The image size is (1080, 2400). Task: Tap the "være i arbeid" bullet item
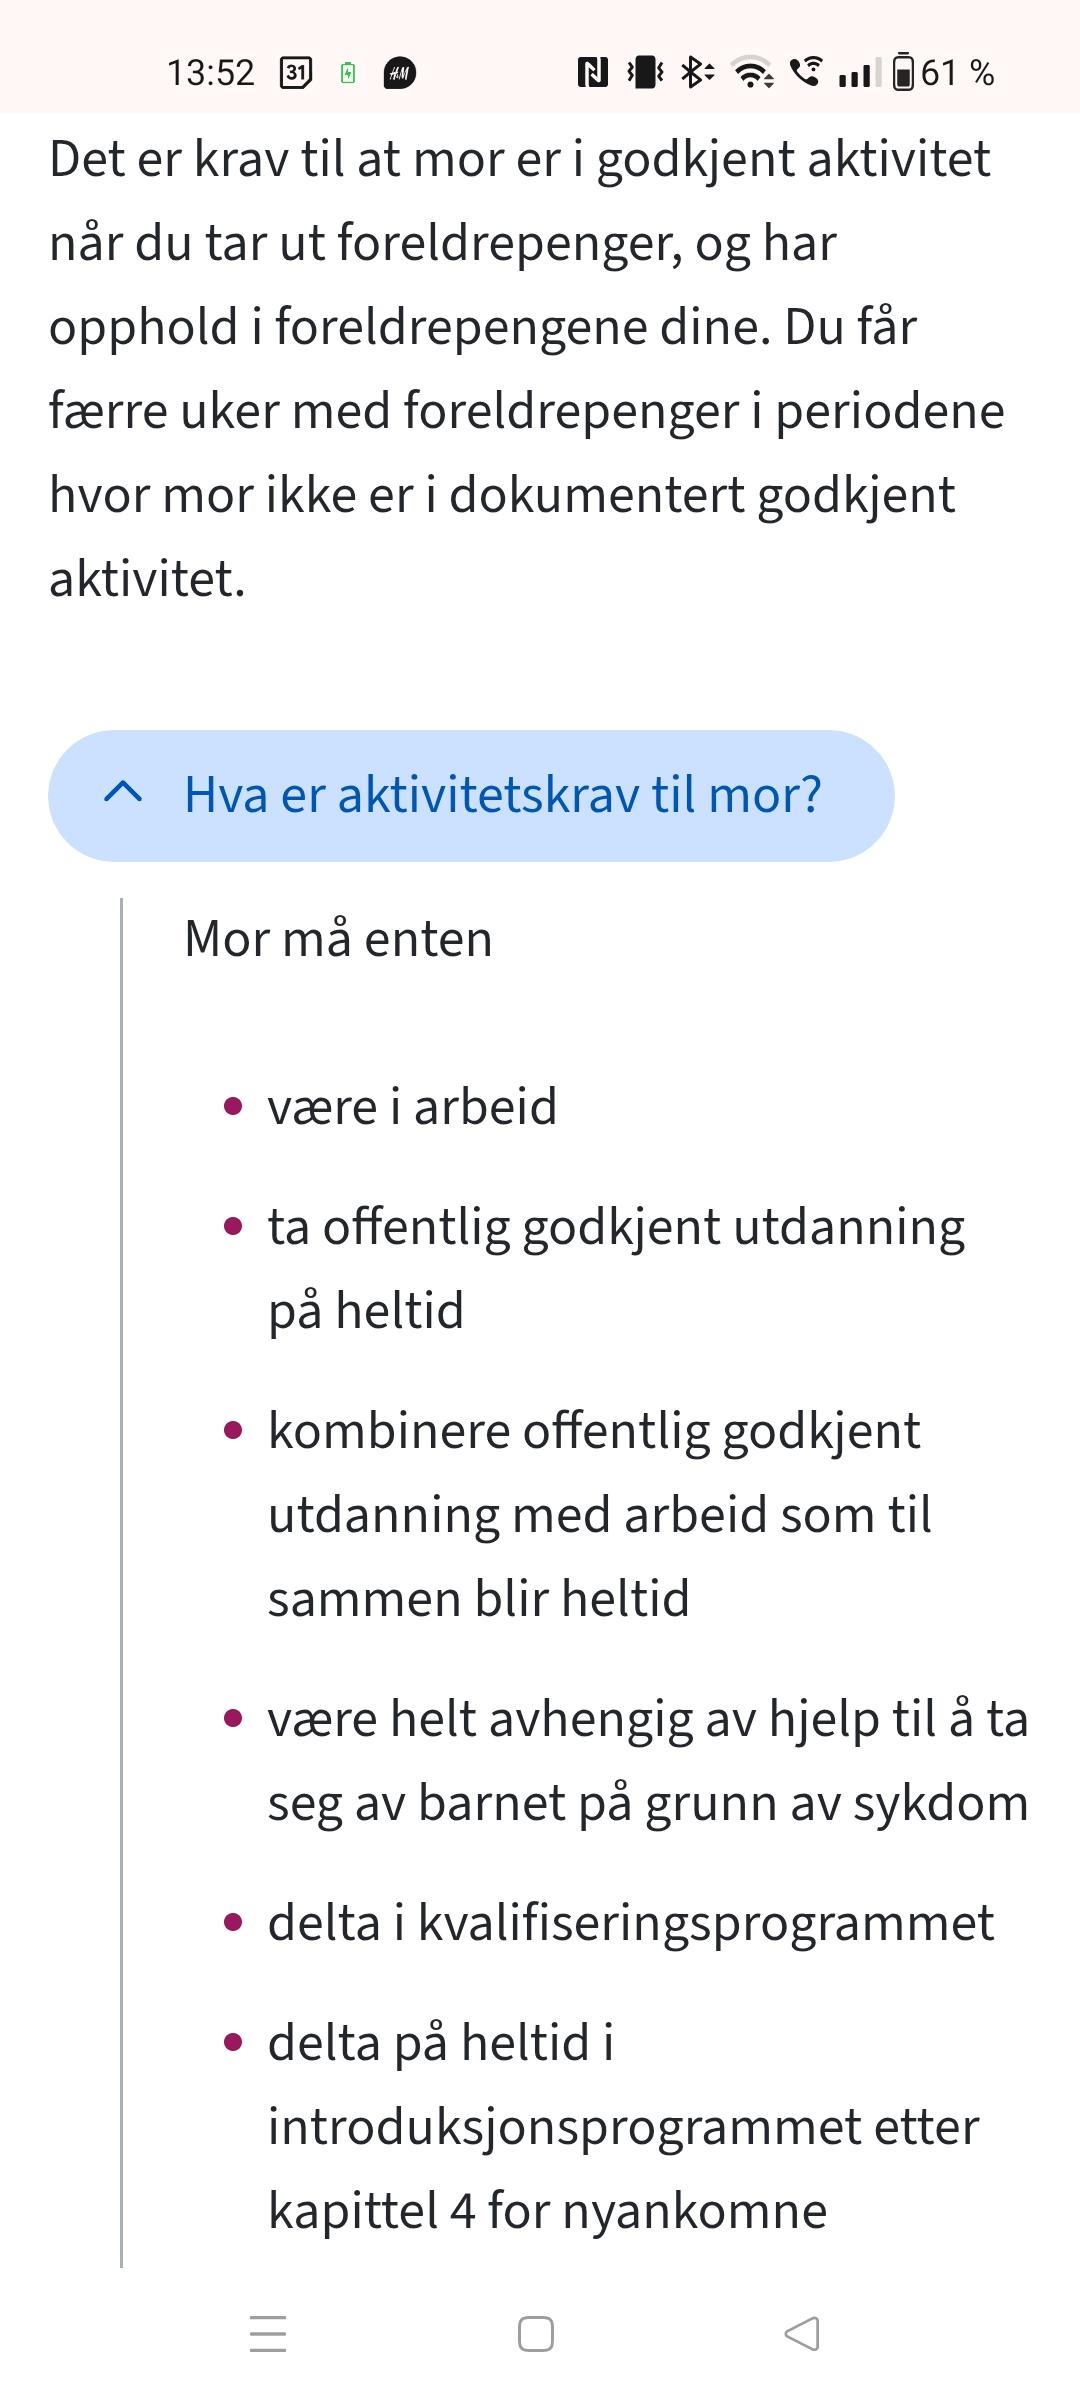(412, 1107)
